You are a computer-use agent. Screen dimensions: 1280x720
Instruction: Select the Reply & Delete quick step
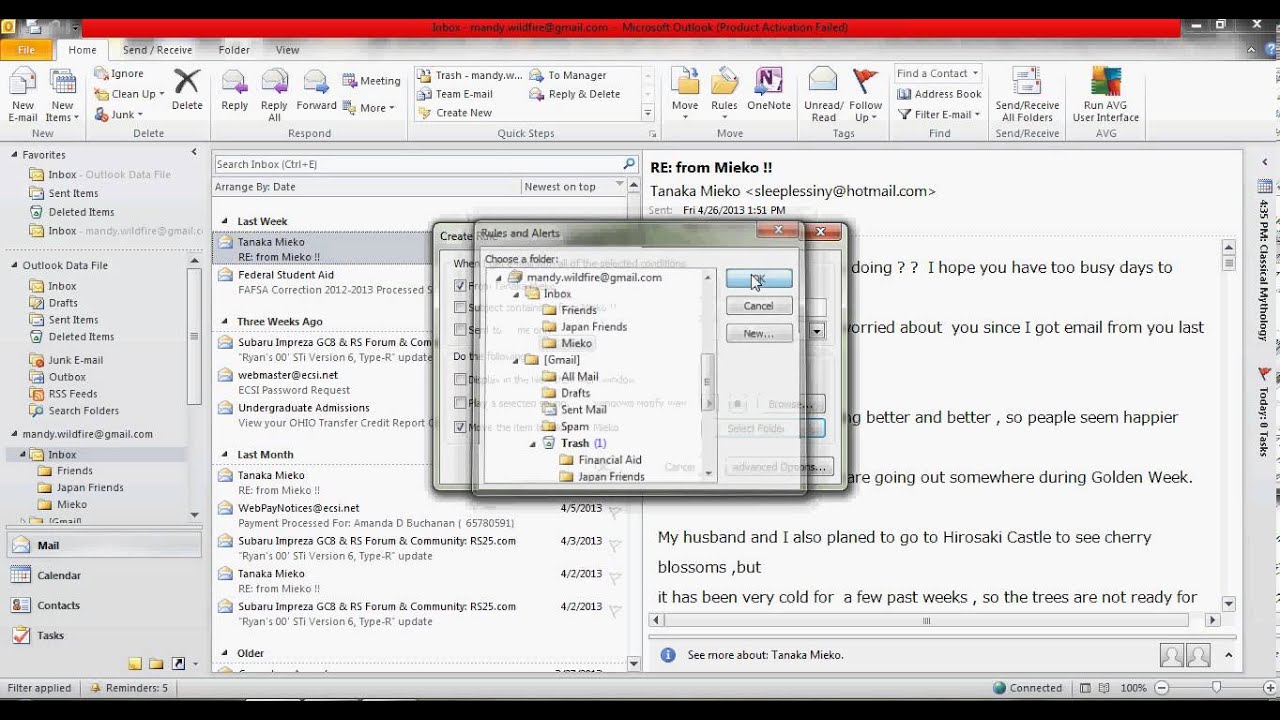pyautogui.click(x=575, y=94)
